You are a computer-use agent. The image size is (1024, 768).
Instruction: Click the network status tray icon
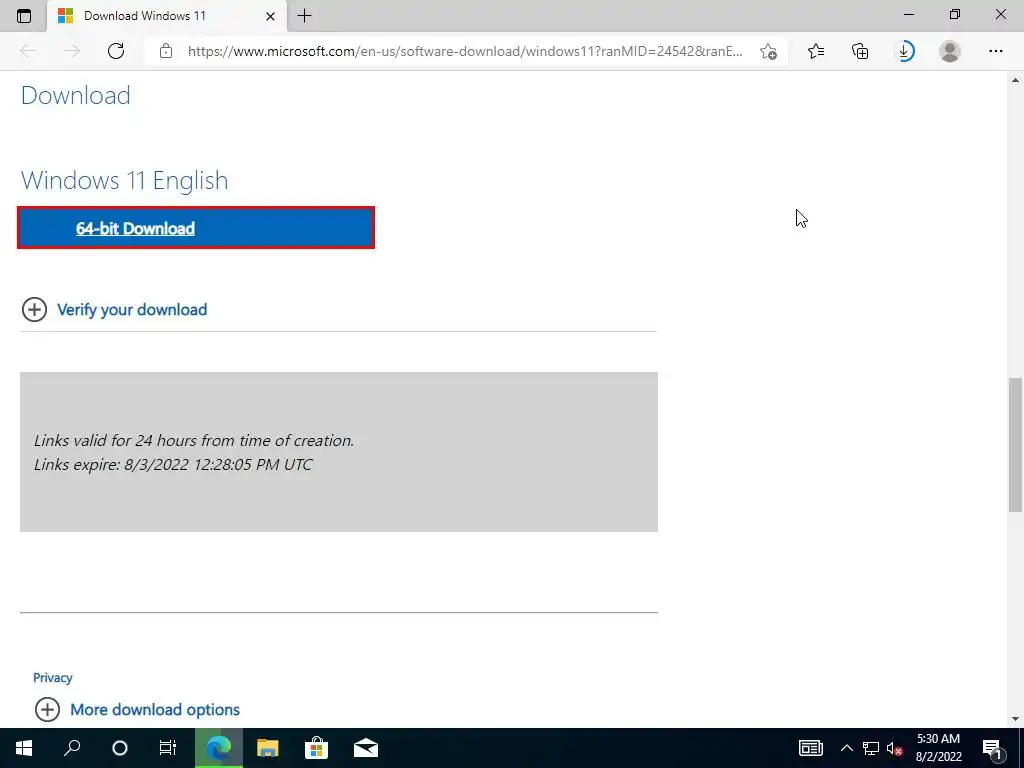[871, 748]
